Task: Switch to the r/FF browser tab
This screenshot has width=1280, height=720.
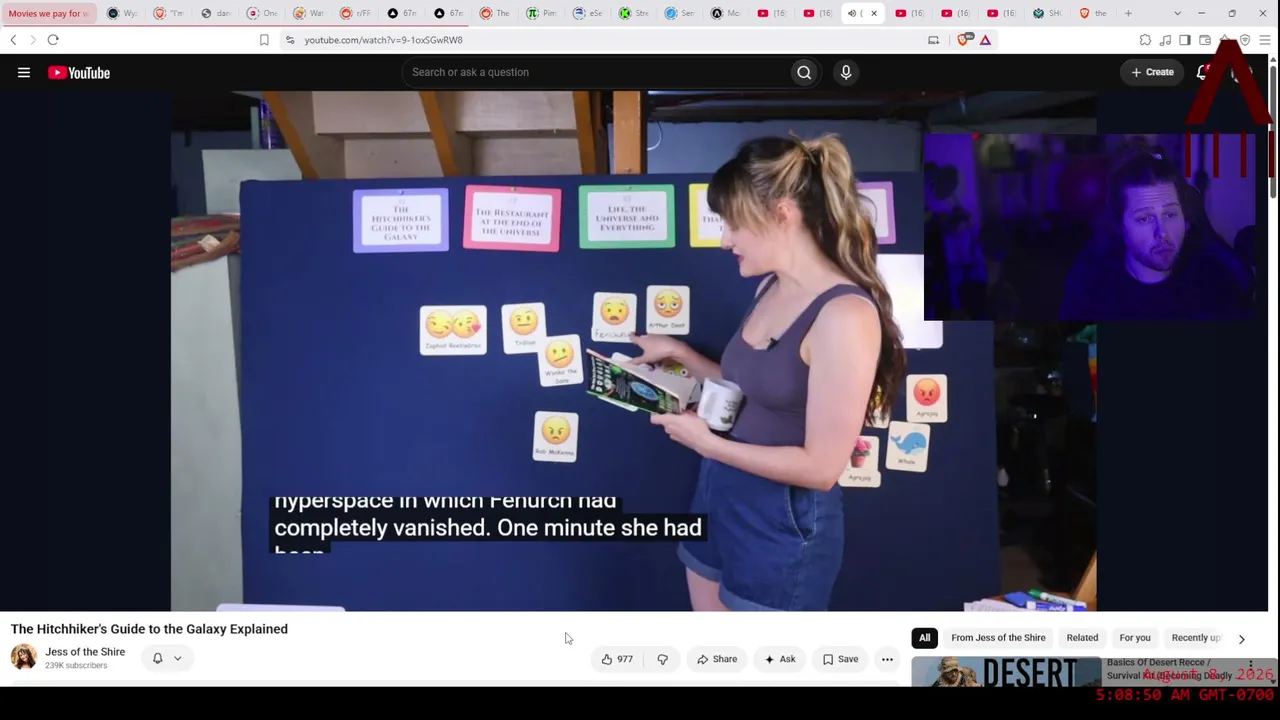Action: tap(356, 13)
